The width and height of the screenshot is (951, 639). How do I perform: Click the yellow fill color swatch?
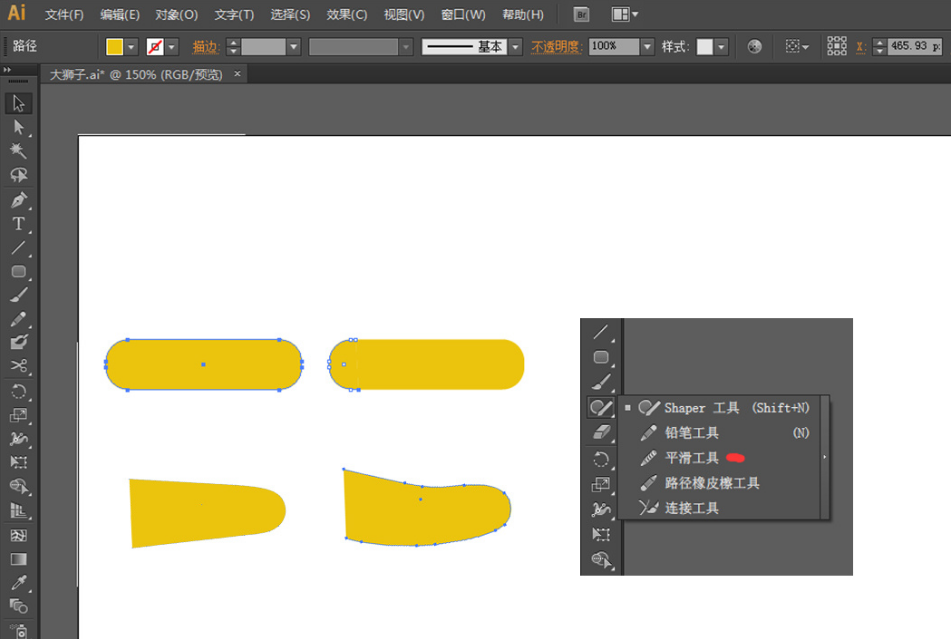click(x=115, y=47)
